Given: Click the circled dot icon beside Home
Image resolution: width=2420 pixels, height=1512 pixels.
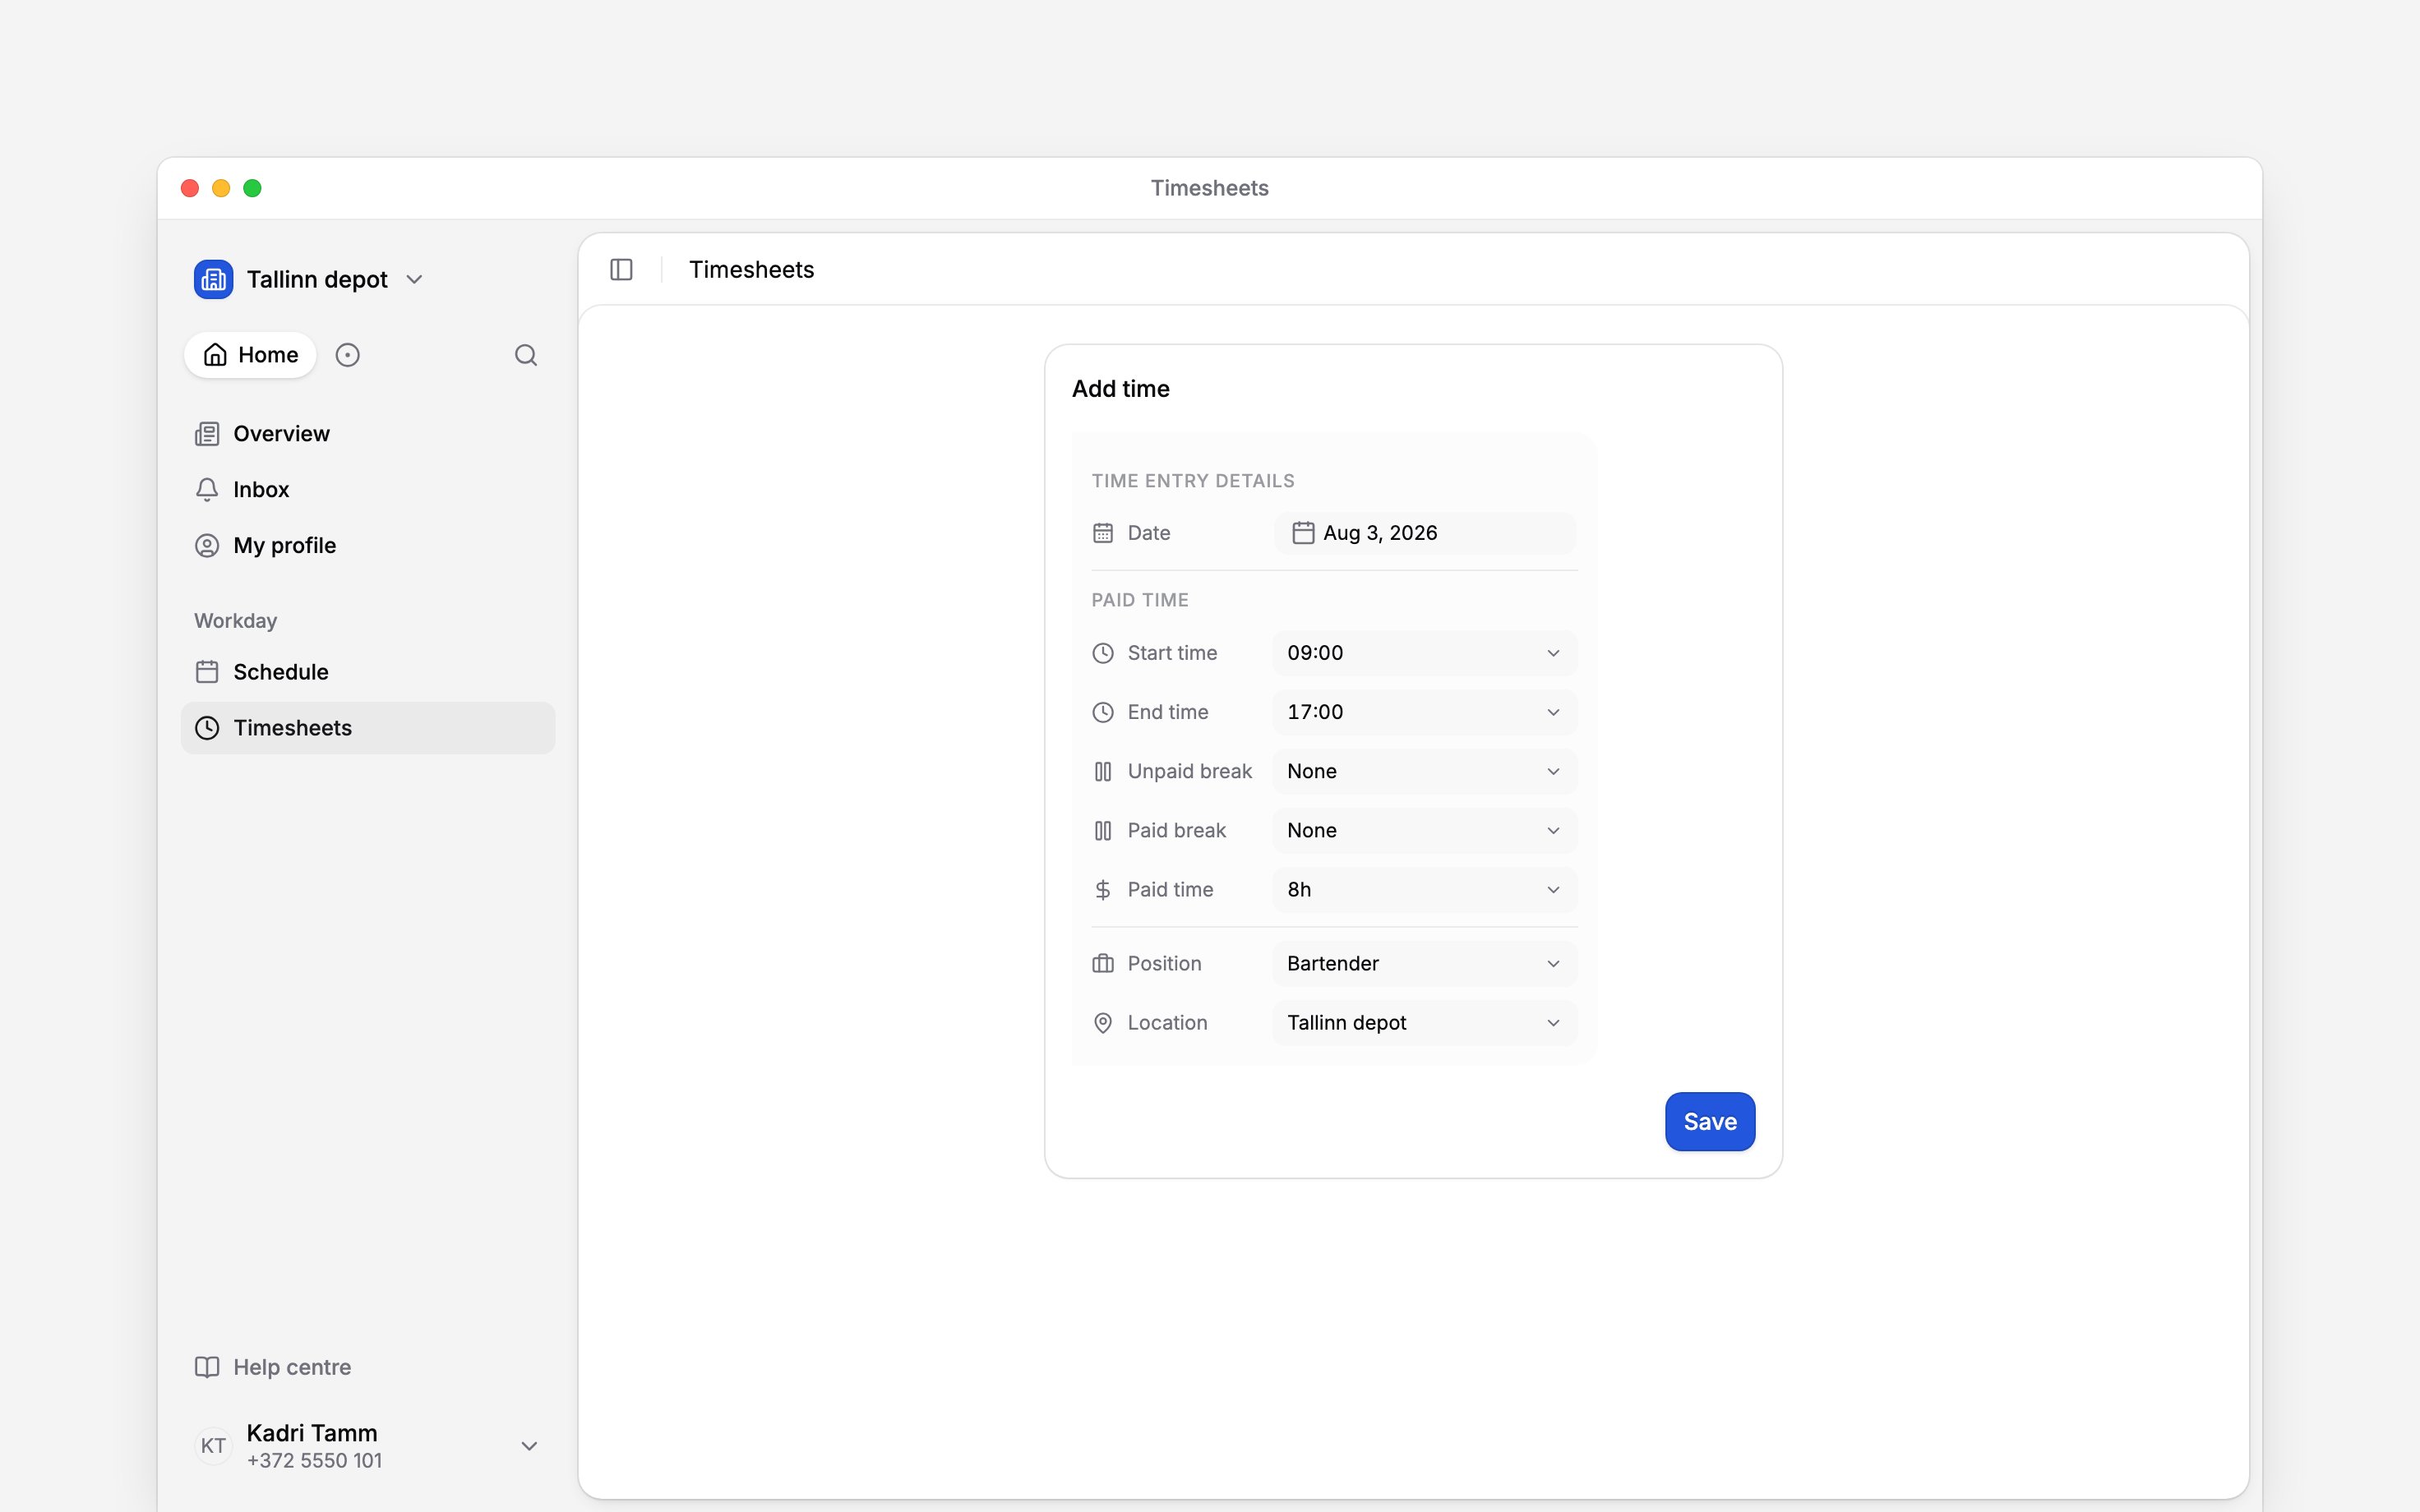Looking at the screenshot, I should (x=347, y=355).
